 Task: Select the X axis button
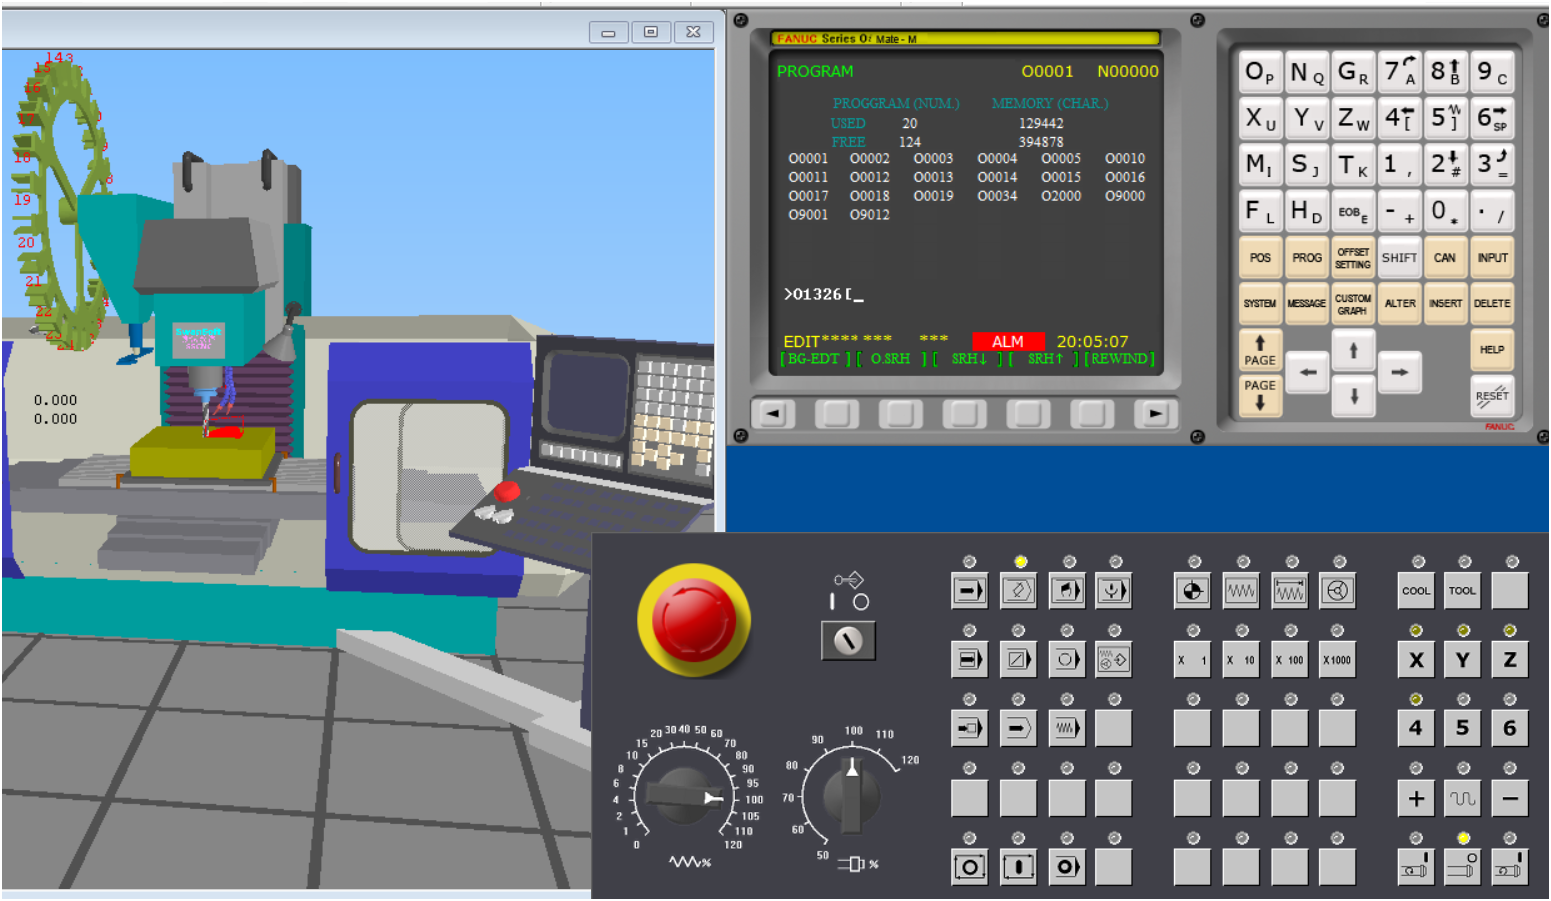coord(1415,659)
